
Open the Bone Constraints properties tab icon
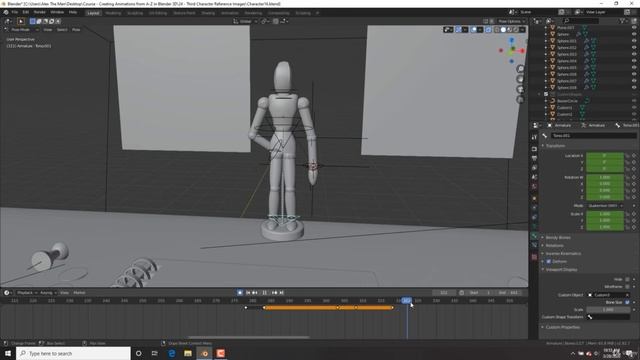click(534, 245)
